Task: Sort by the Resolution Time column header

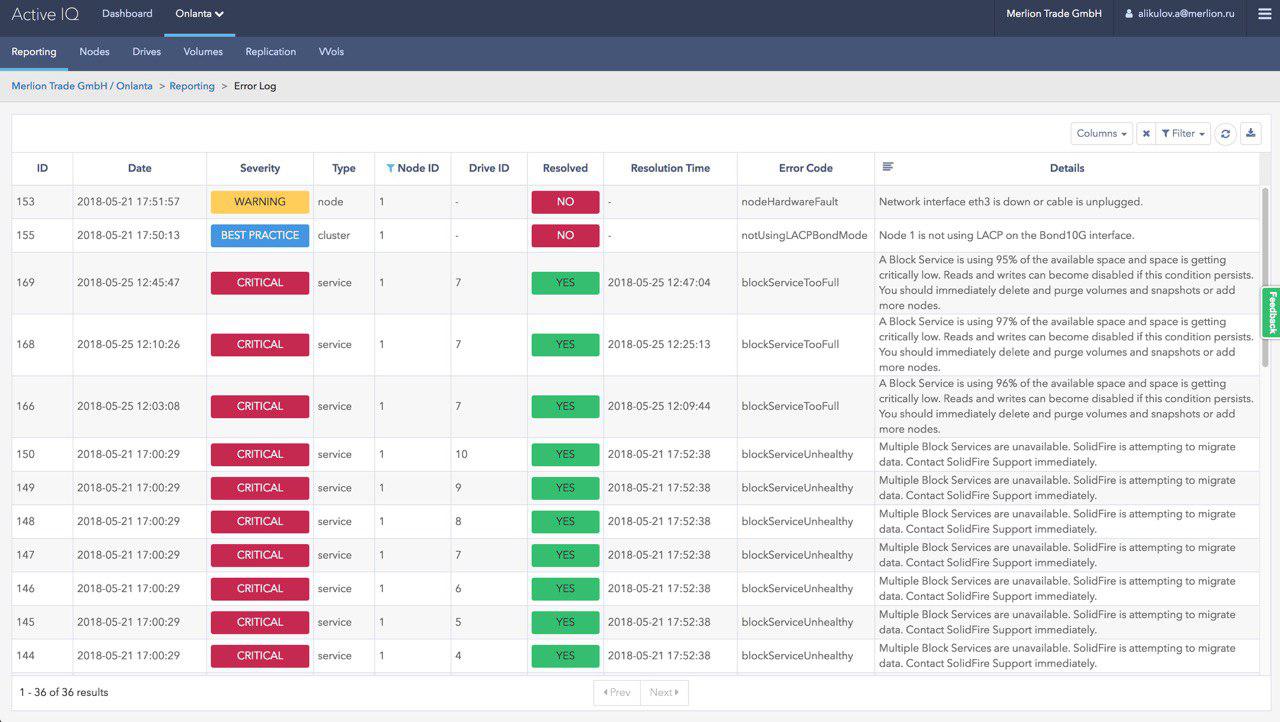Action: [x=670, y=168]
